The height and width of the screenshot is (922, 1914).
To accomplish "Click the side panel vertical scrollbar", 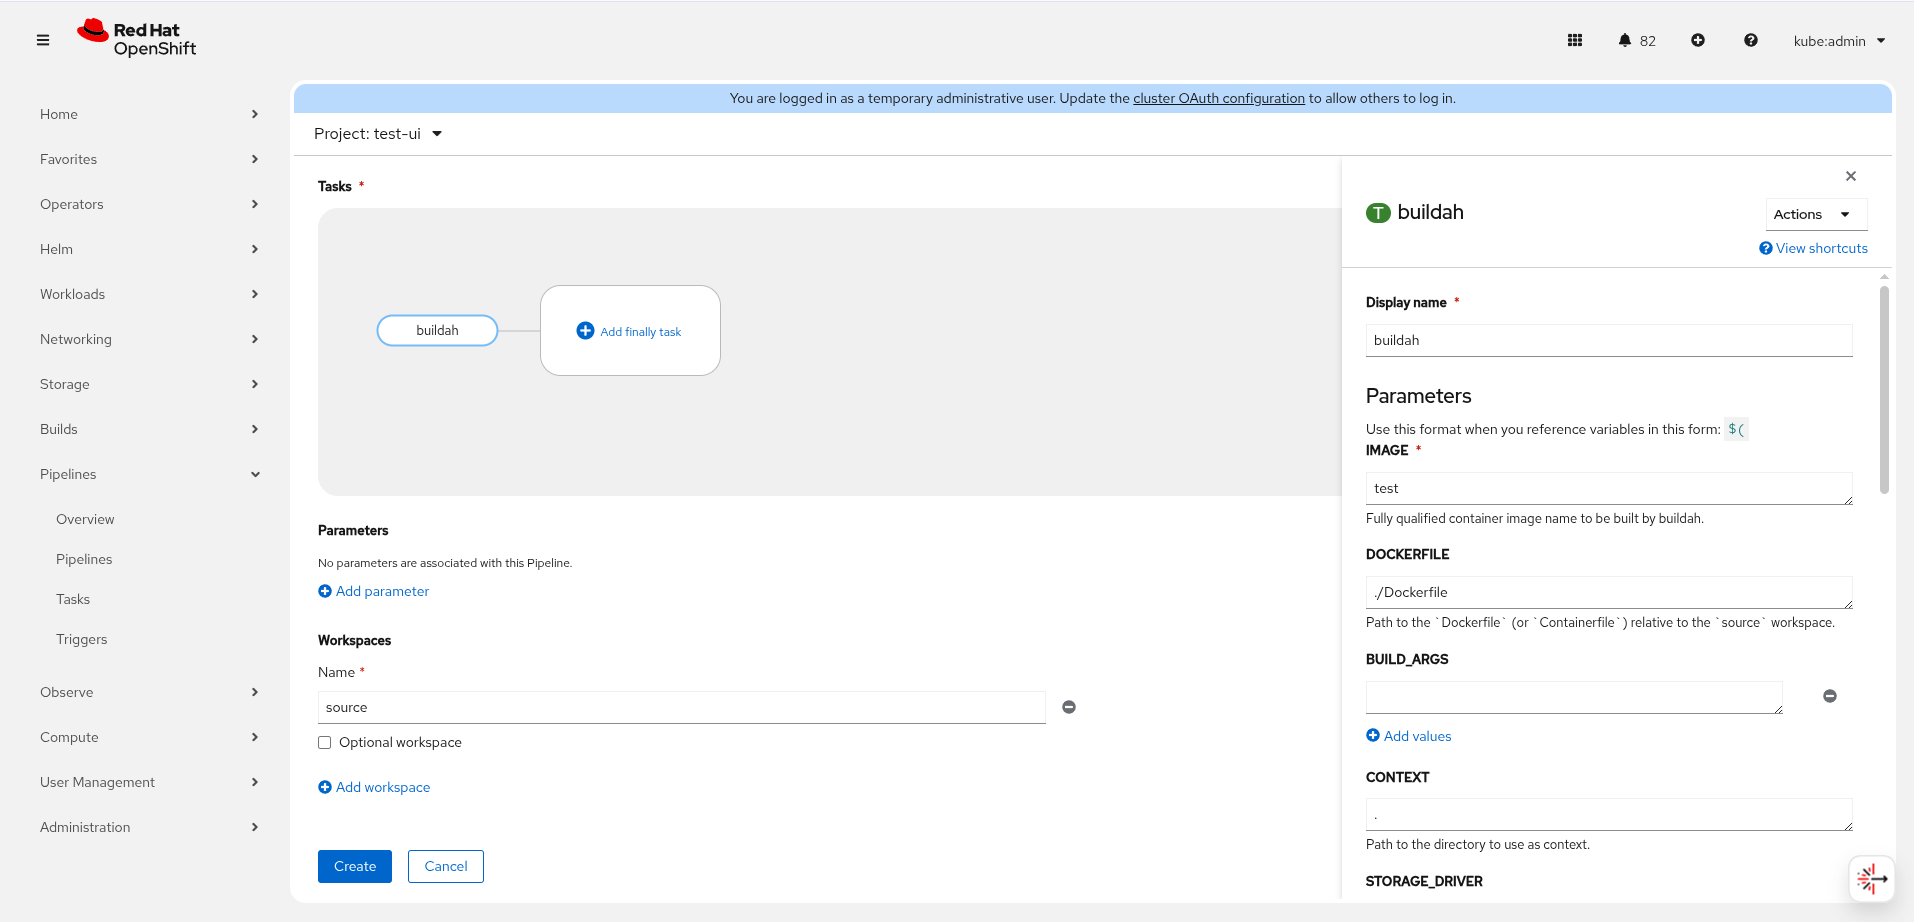I will (x=1884, y=390).
